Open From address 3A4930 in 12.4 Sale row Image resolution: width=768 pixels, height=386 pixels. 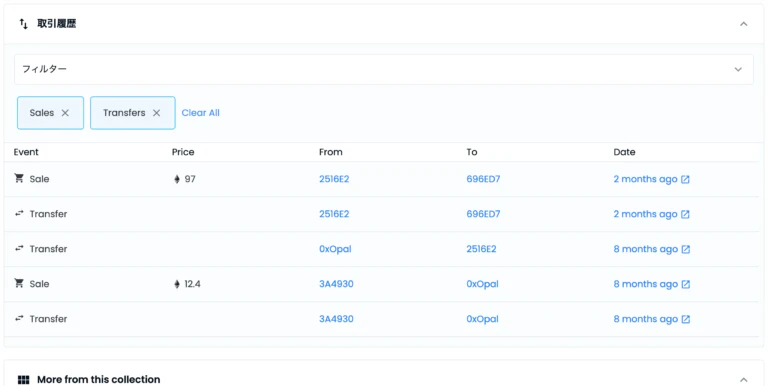tap(336, 284)
